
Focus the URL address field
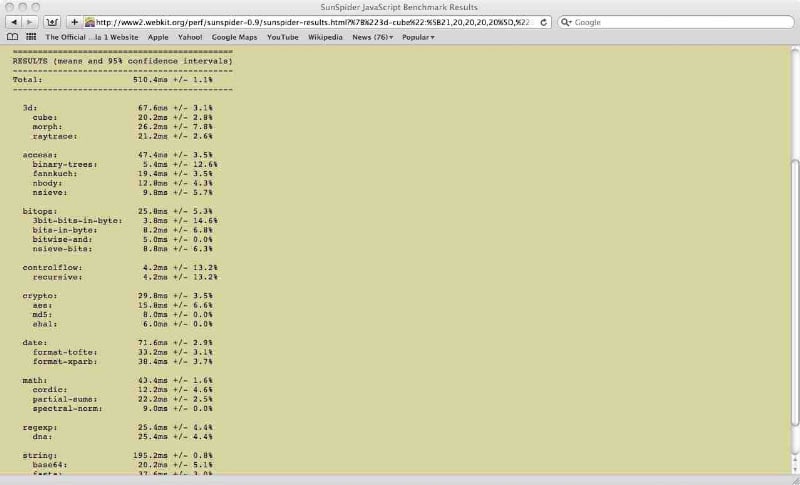click(x=316, y=22)
